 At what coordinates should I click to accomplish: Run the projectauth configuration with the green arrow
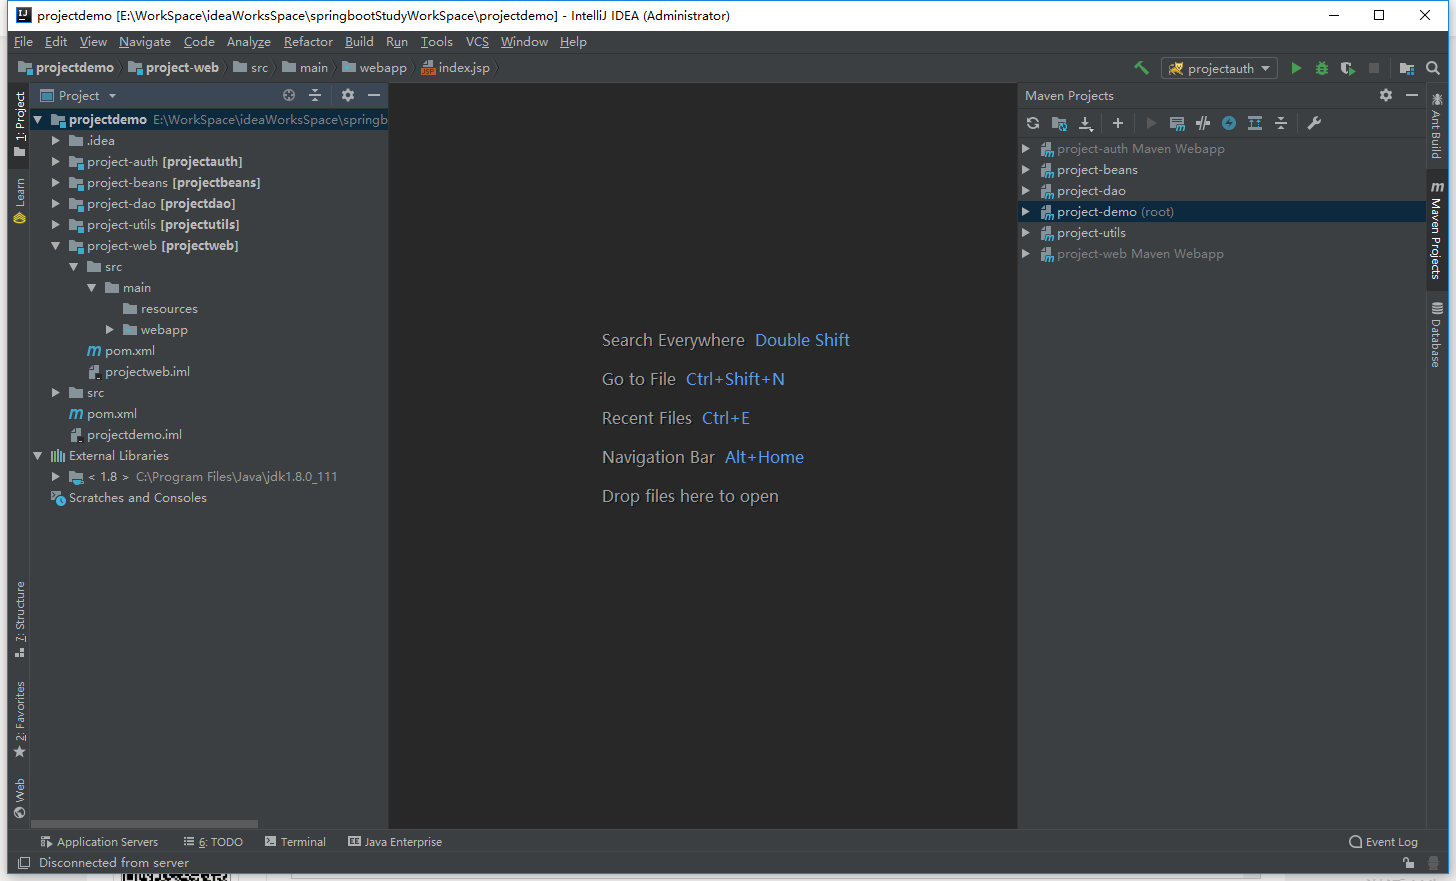[1296, 68]
